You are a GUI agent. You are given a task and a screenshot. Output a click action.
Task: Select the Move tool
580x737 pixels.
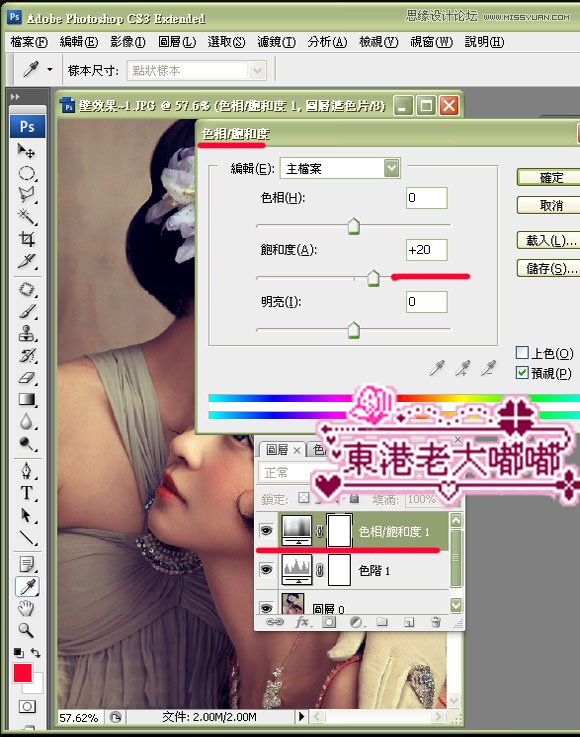pos(26,151)
